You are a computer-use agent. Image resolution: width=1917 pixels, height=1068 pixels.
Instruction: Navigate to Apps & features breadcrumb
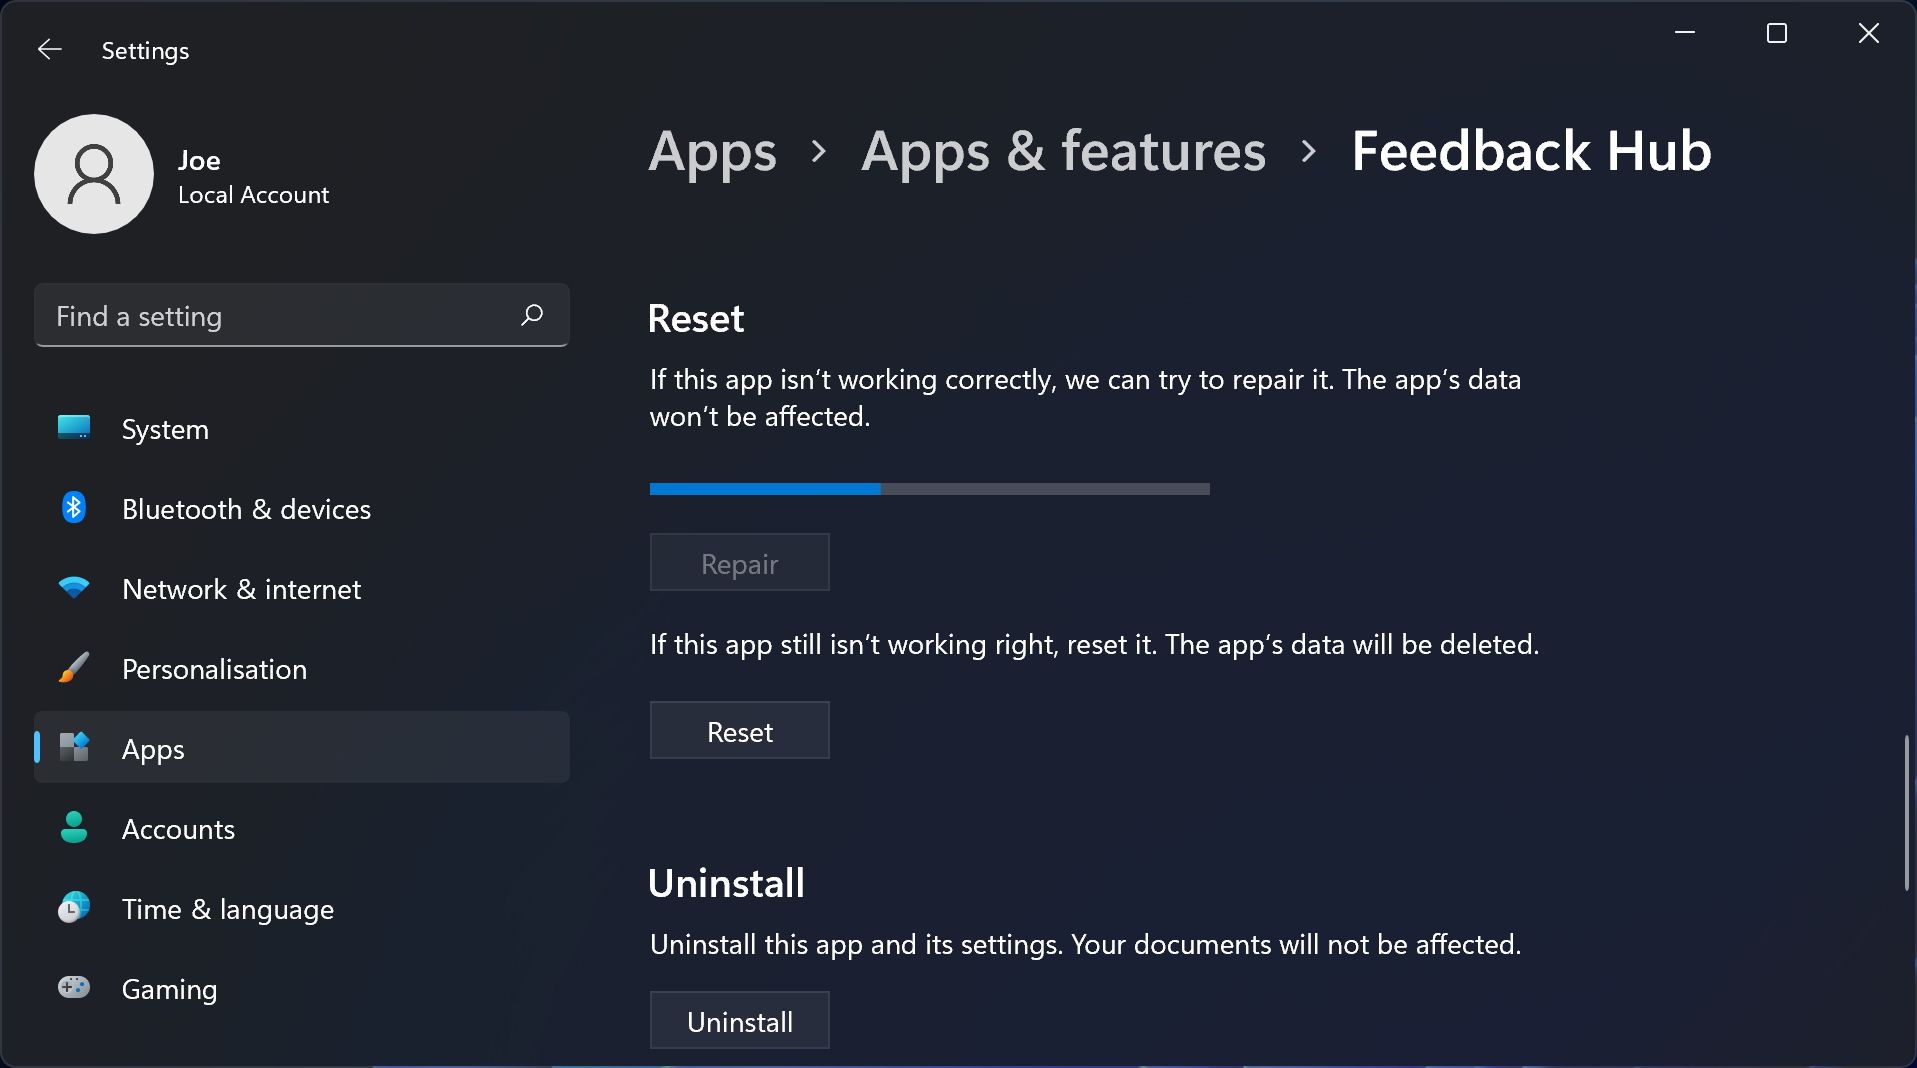[x=1063, y=152]
